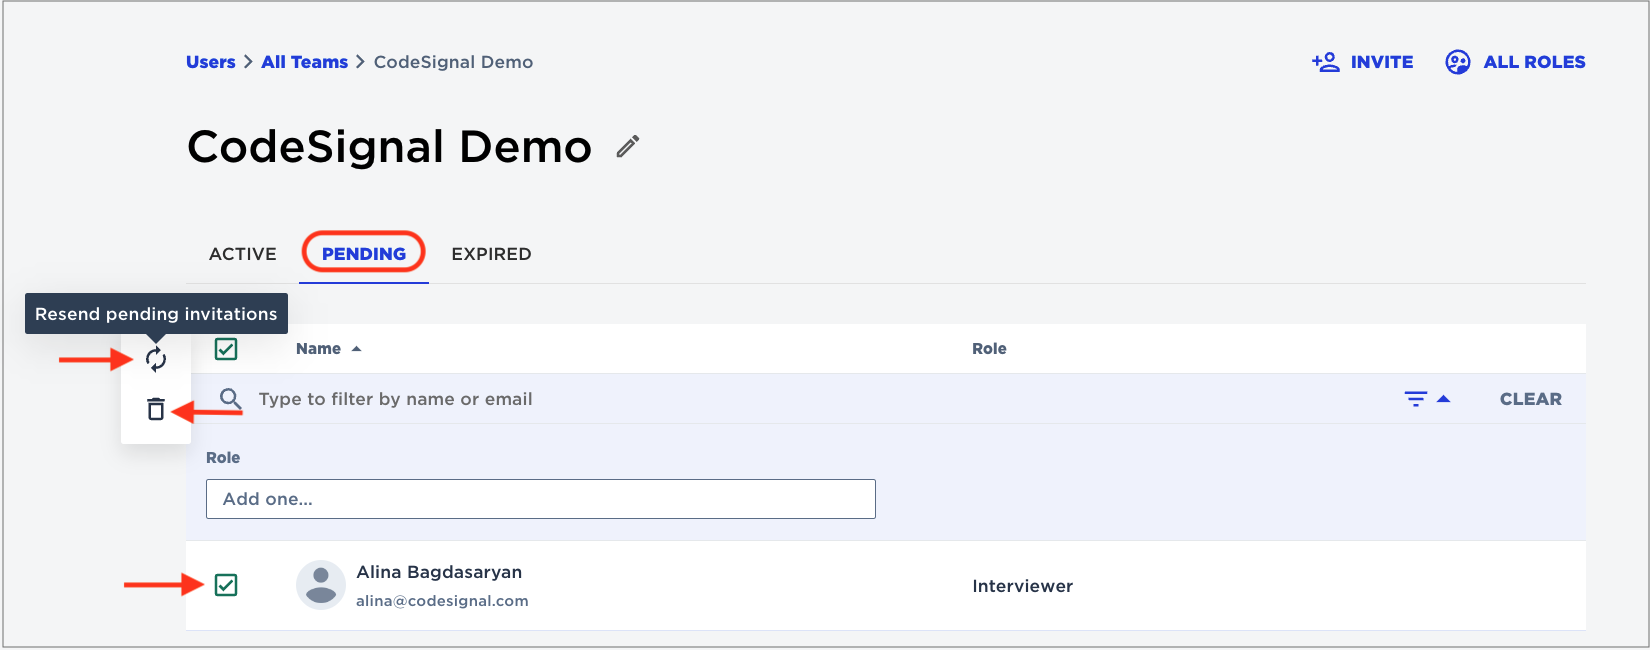This screenshot has height=650, width=1650.
Task: Click the CodeSignal Demo breadcrumb text
Action: (x=453, y=62)
